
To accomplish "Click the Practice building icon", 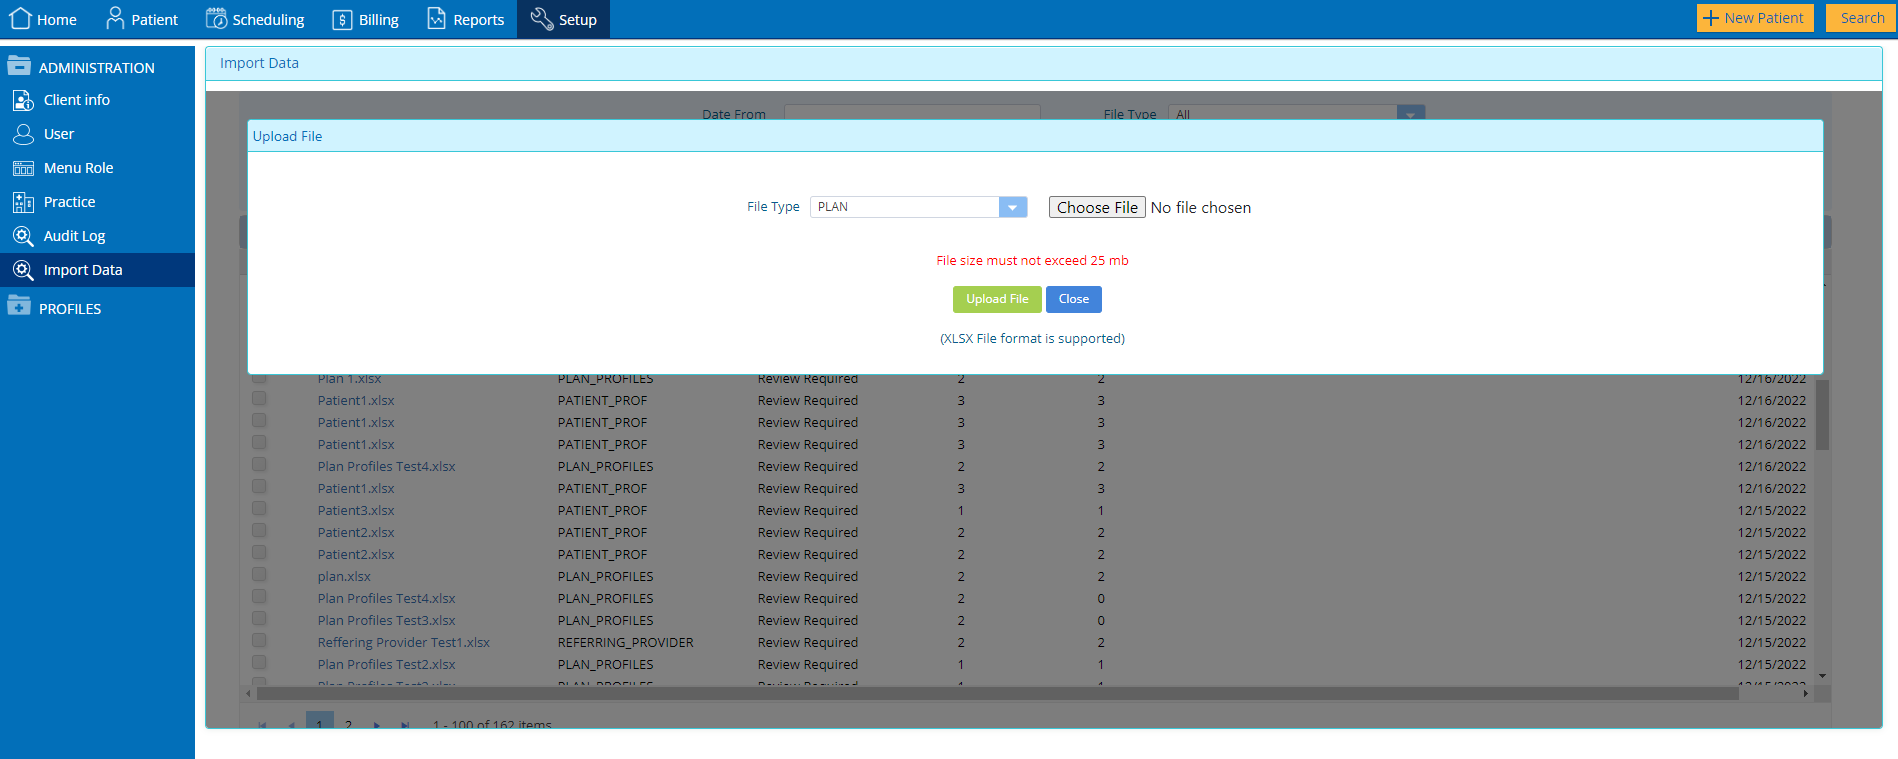I will click(x=23, y=202).
